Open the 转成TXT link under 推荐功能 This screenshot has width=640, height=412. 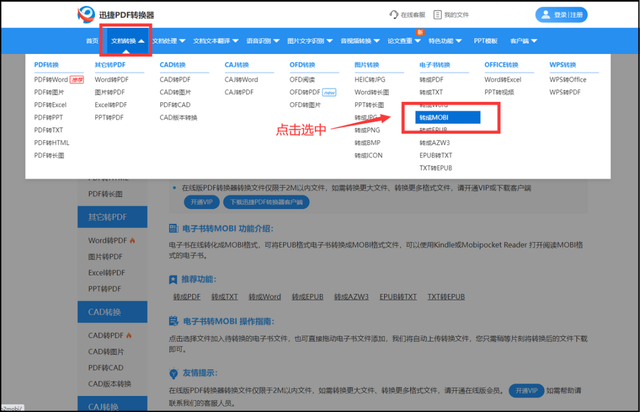pos(224,297)
